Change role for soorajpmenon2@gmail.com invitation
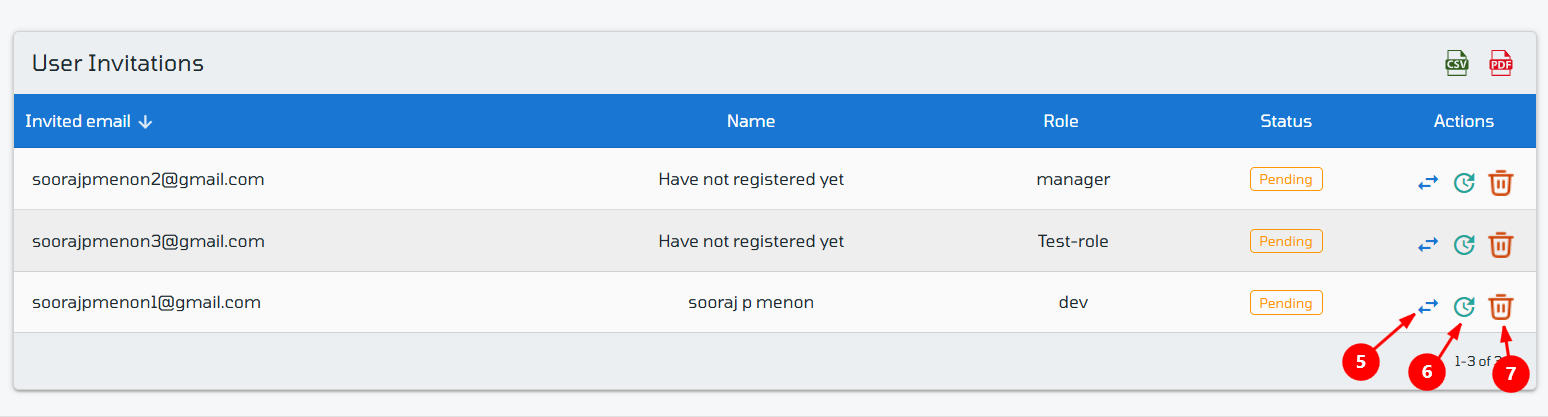This screenshot has width=1548, height=417. (x=1428, y=183)
